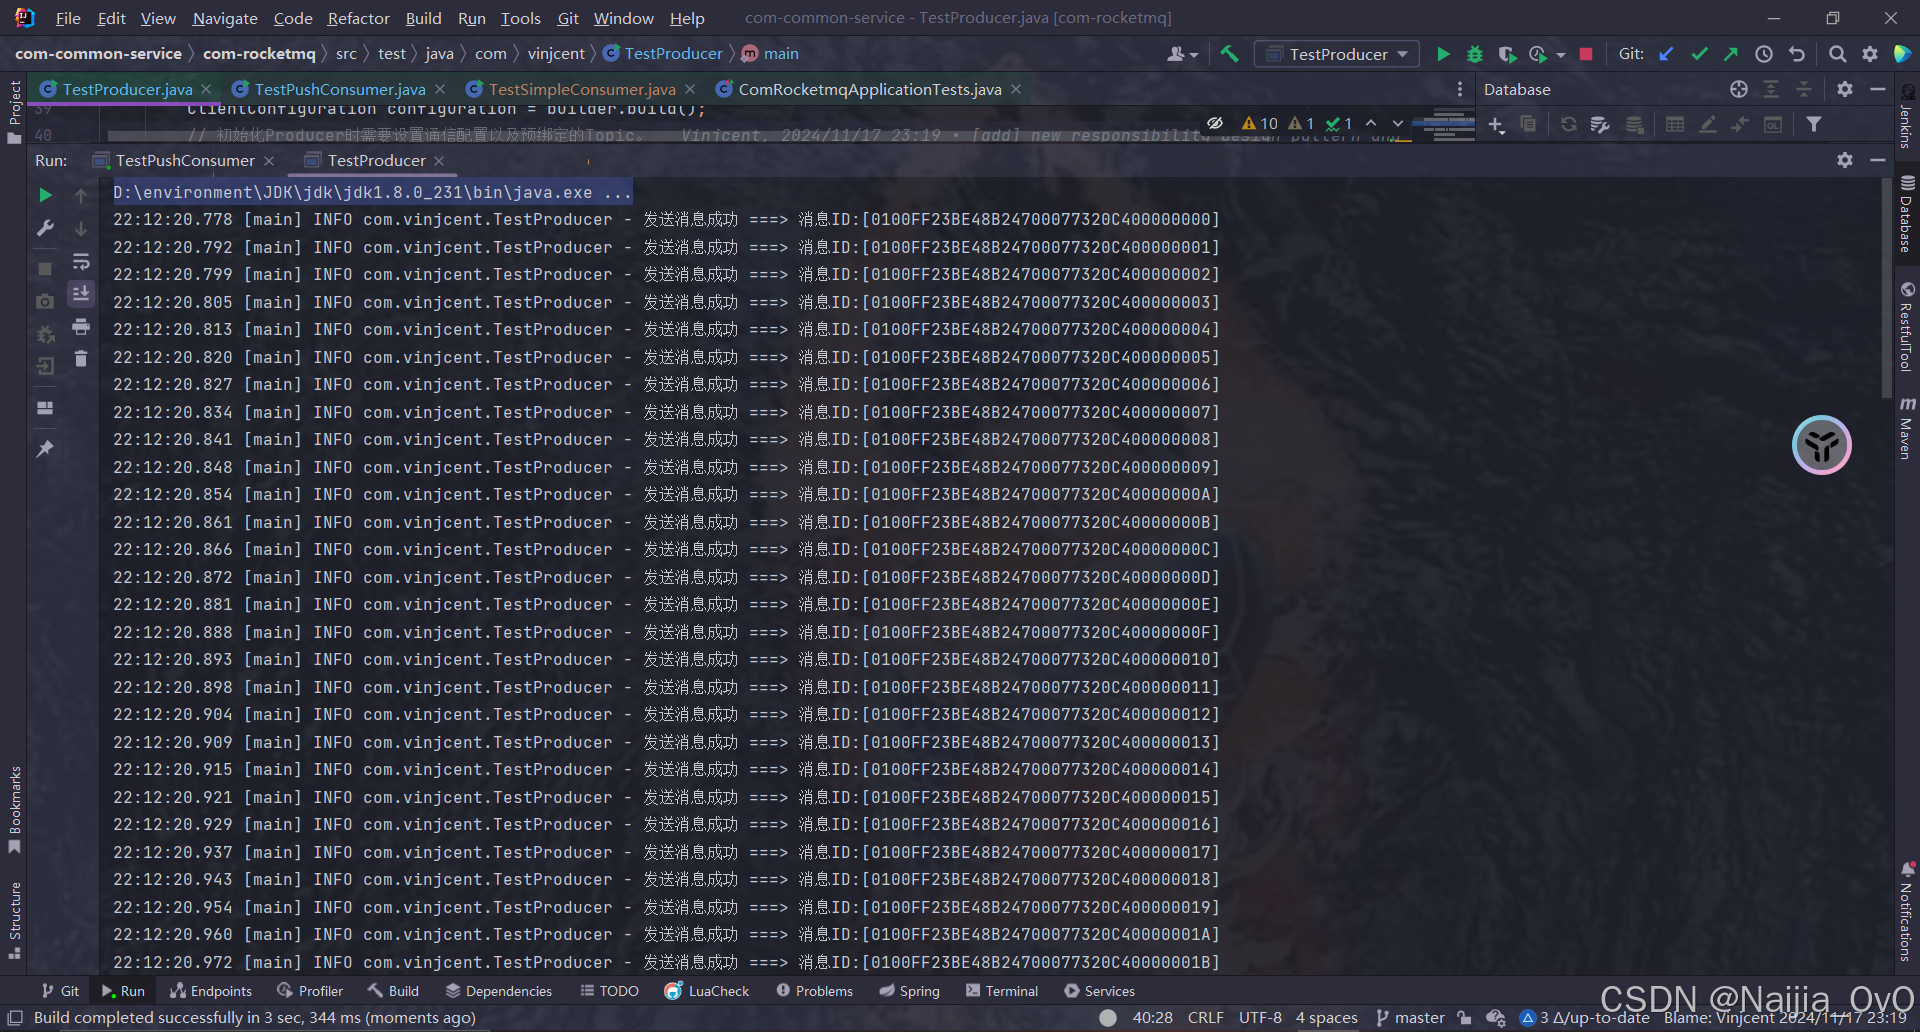Add new data source plus icon in Database

[x=1495, y=124]
